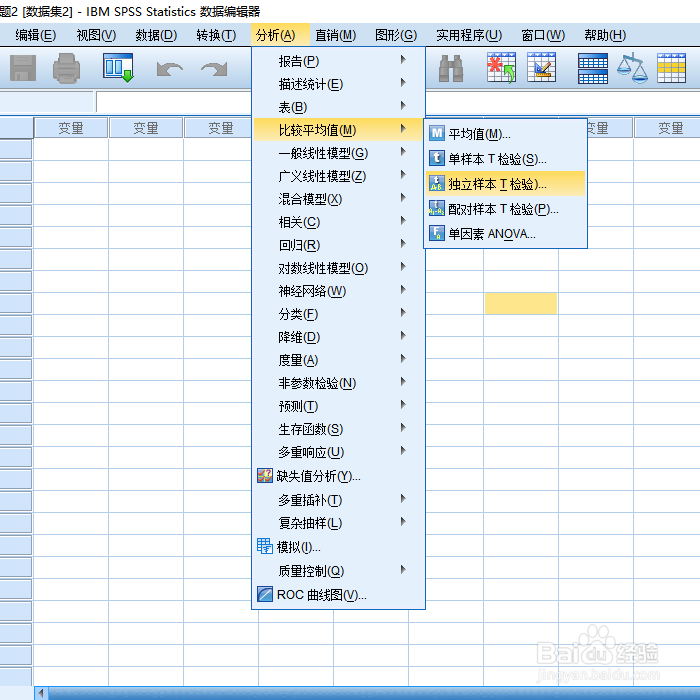Viewport: 700px width, 700px height.
Task: Click the Weight cases scales icon
Action: 632,68
